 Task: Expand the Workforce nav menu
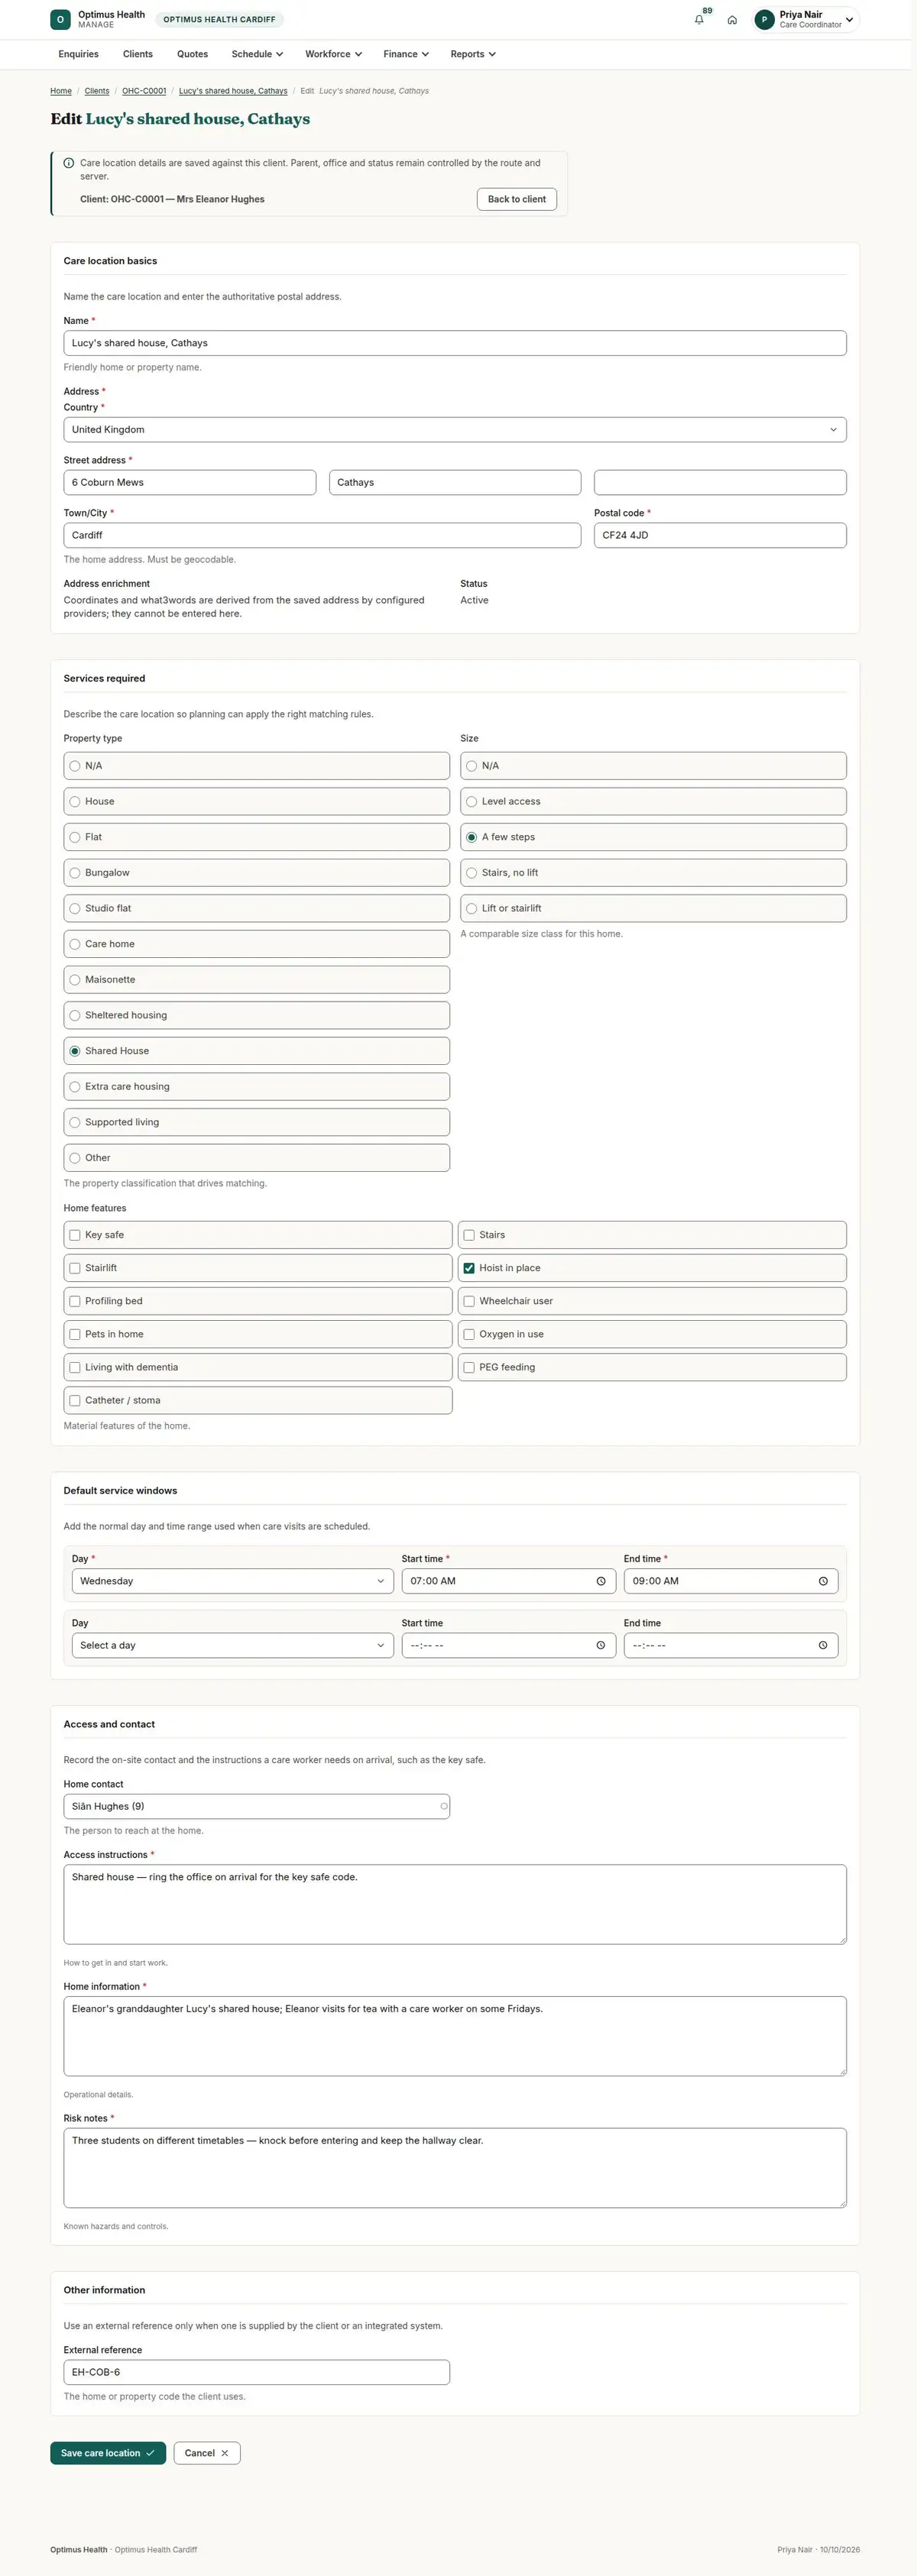click(333, 54)
